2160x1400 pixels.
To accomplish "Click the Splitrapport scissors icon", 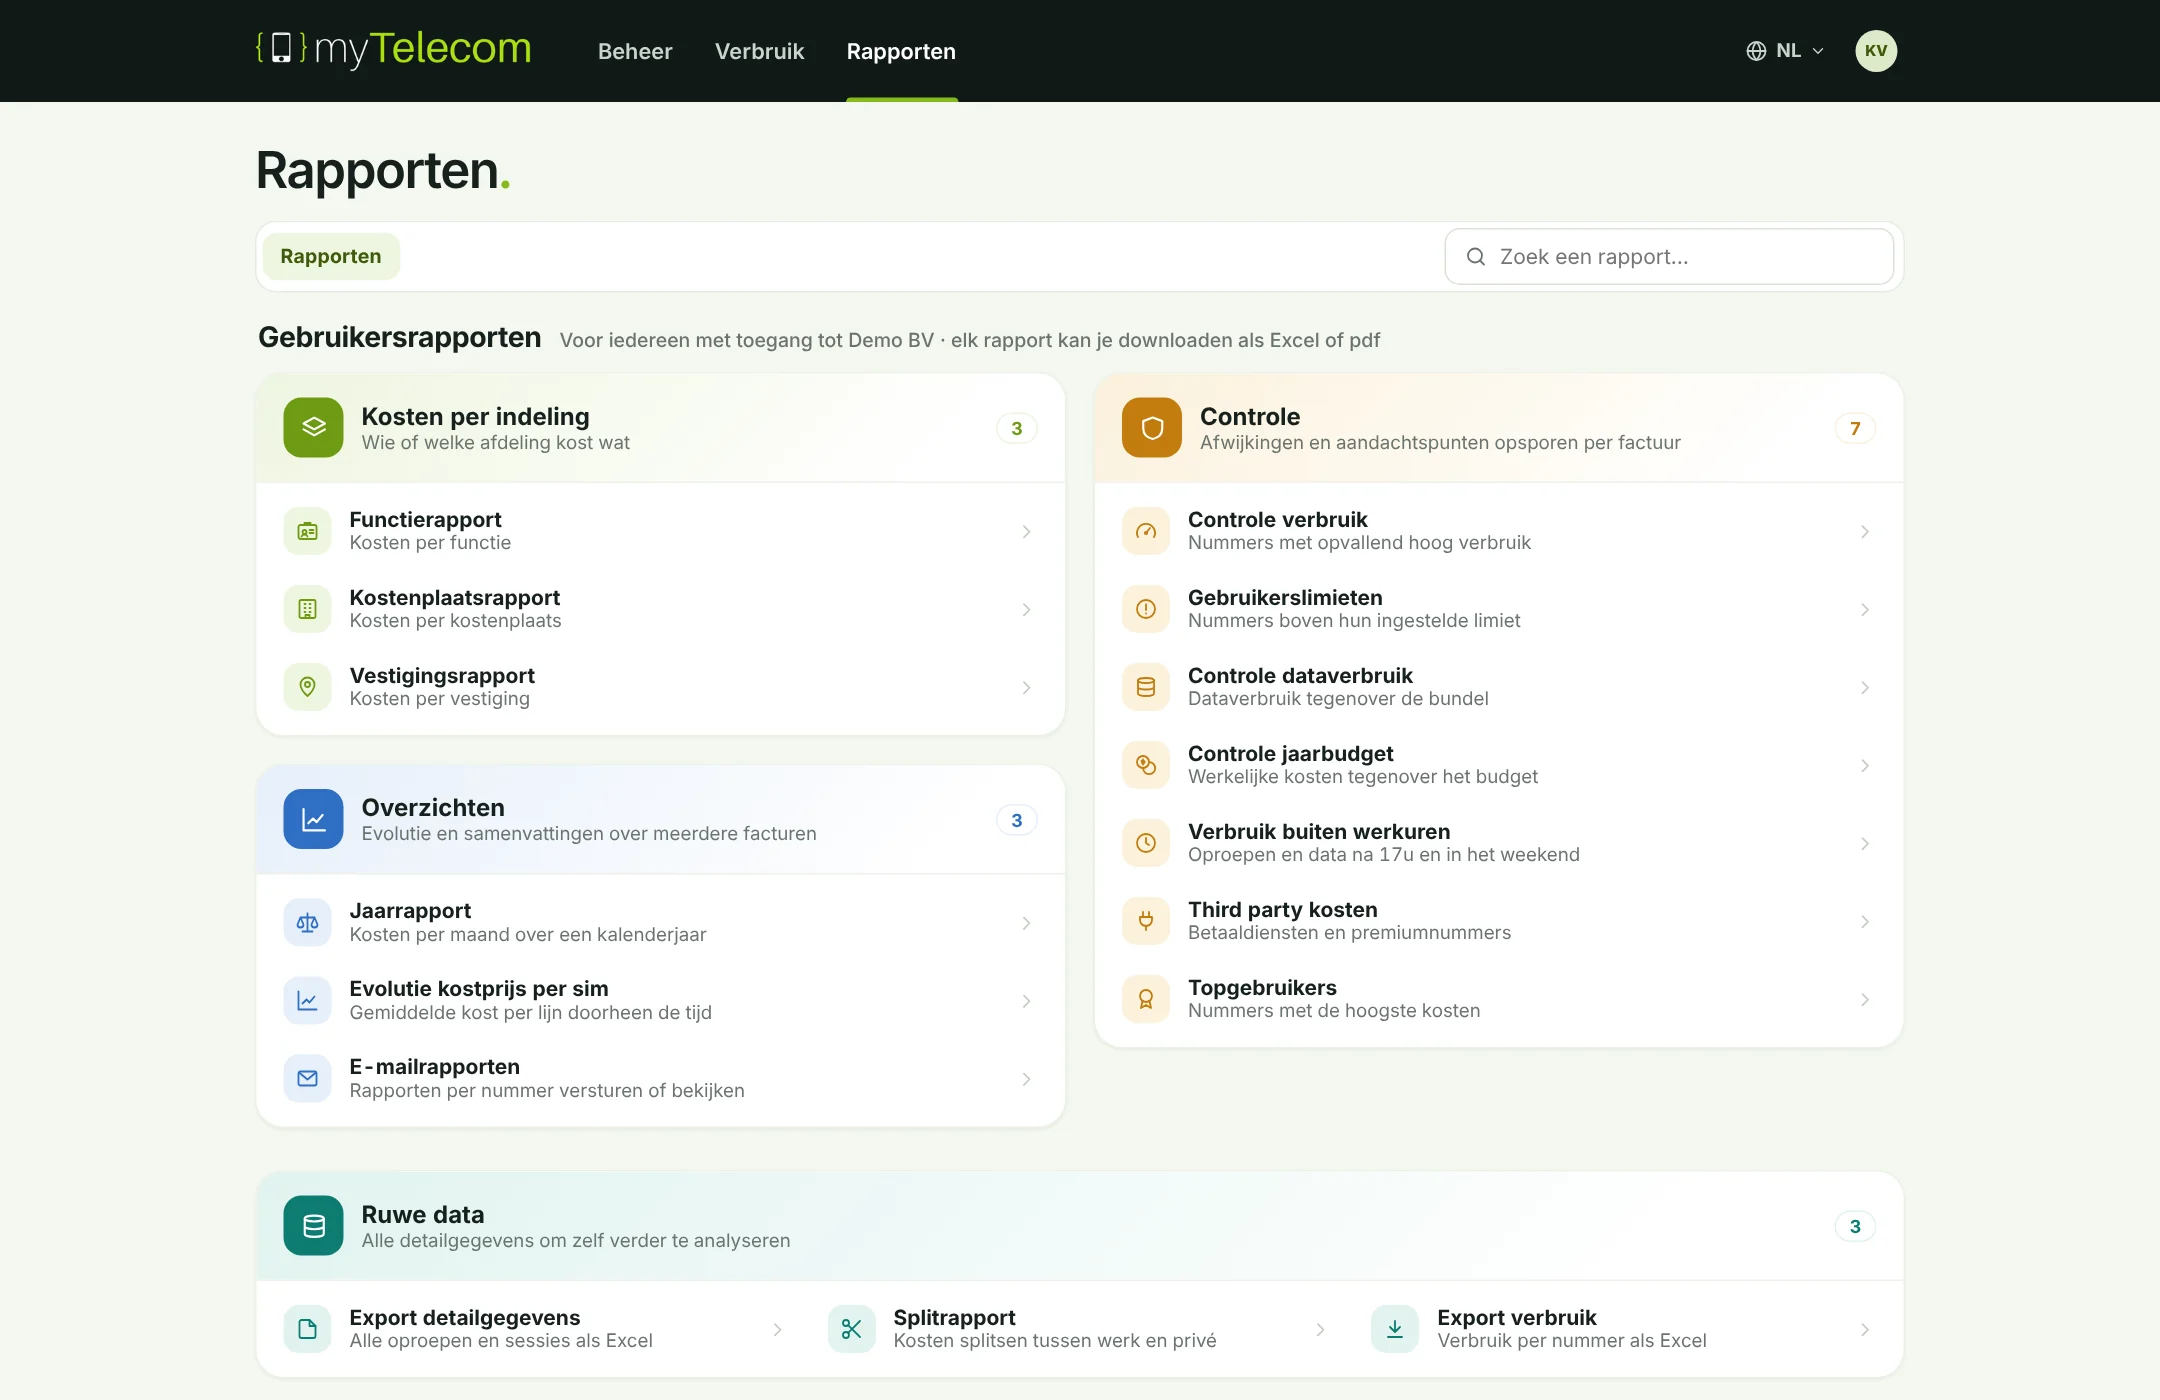I will tap(851, 1329).
